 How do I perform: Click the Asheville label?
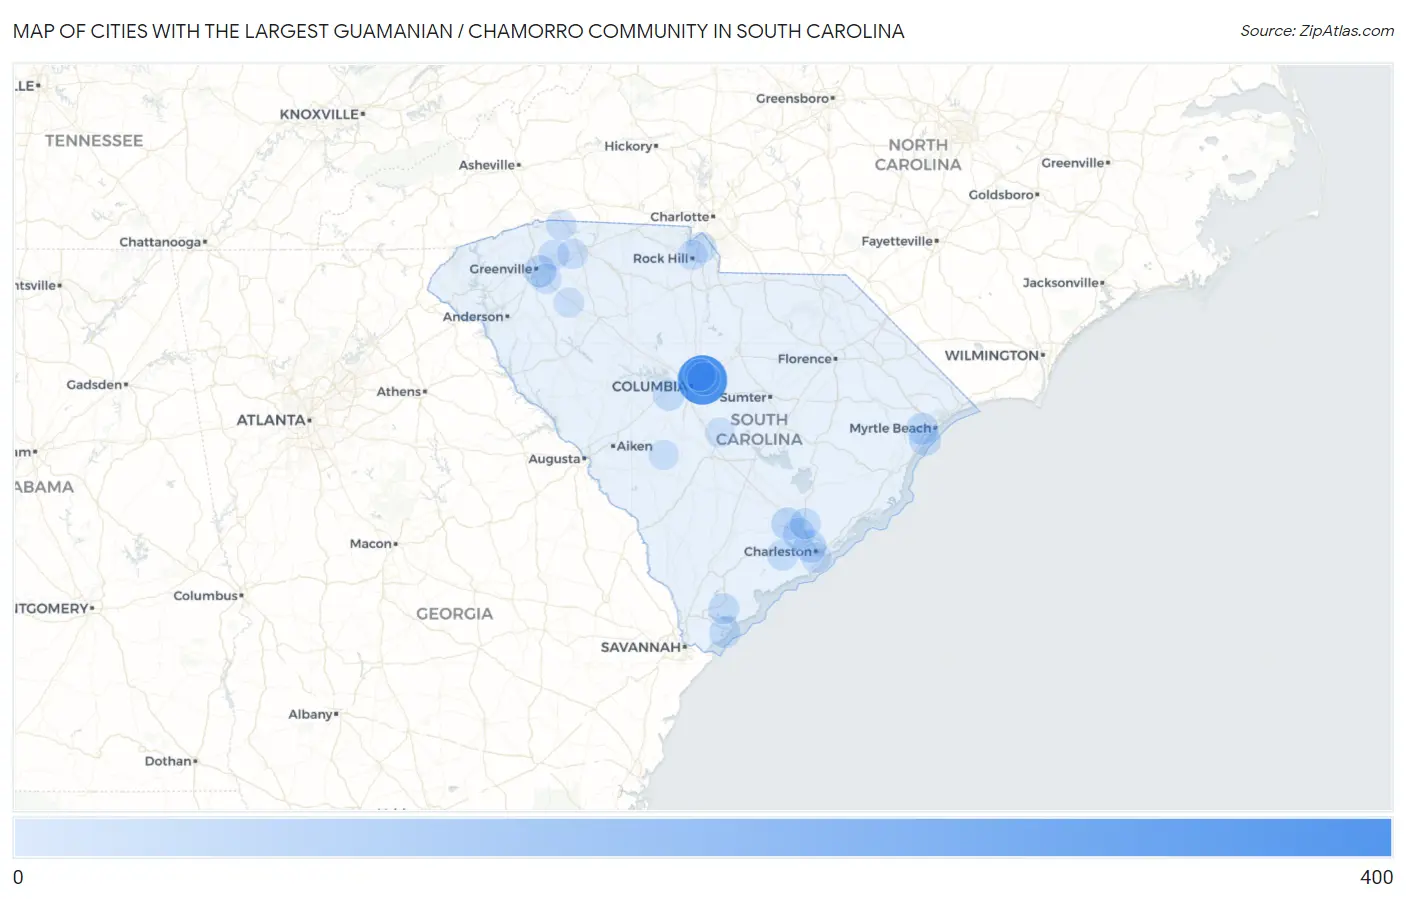coord(487,165)
